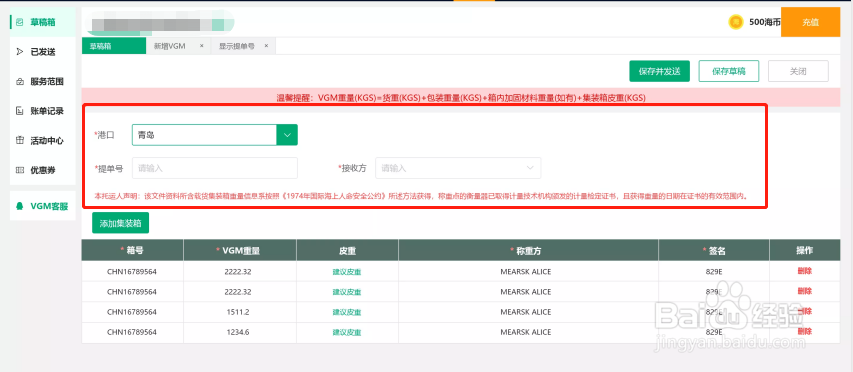Click 删除 in the 1511.2 row

coord(804,311)
